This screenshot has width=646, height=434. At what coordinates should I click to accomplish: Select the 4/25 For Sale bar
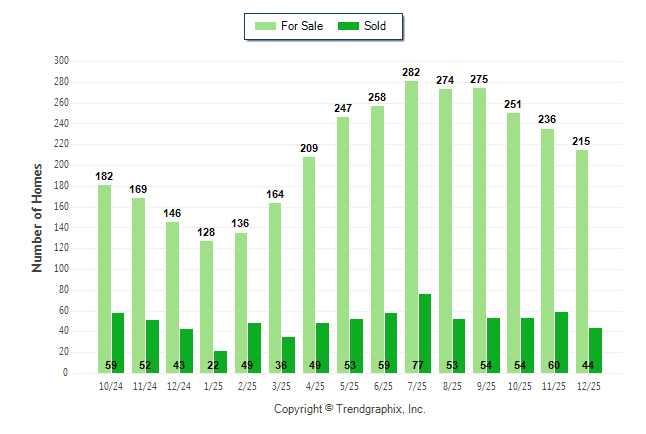pyautogui.click(x=309, y=264)
